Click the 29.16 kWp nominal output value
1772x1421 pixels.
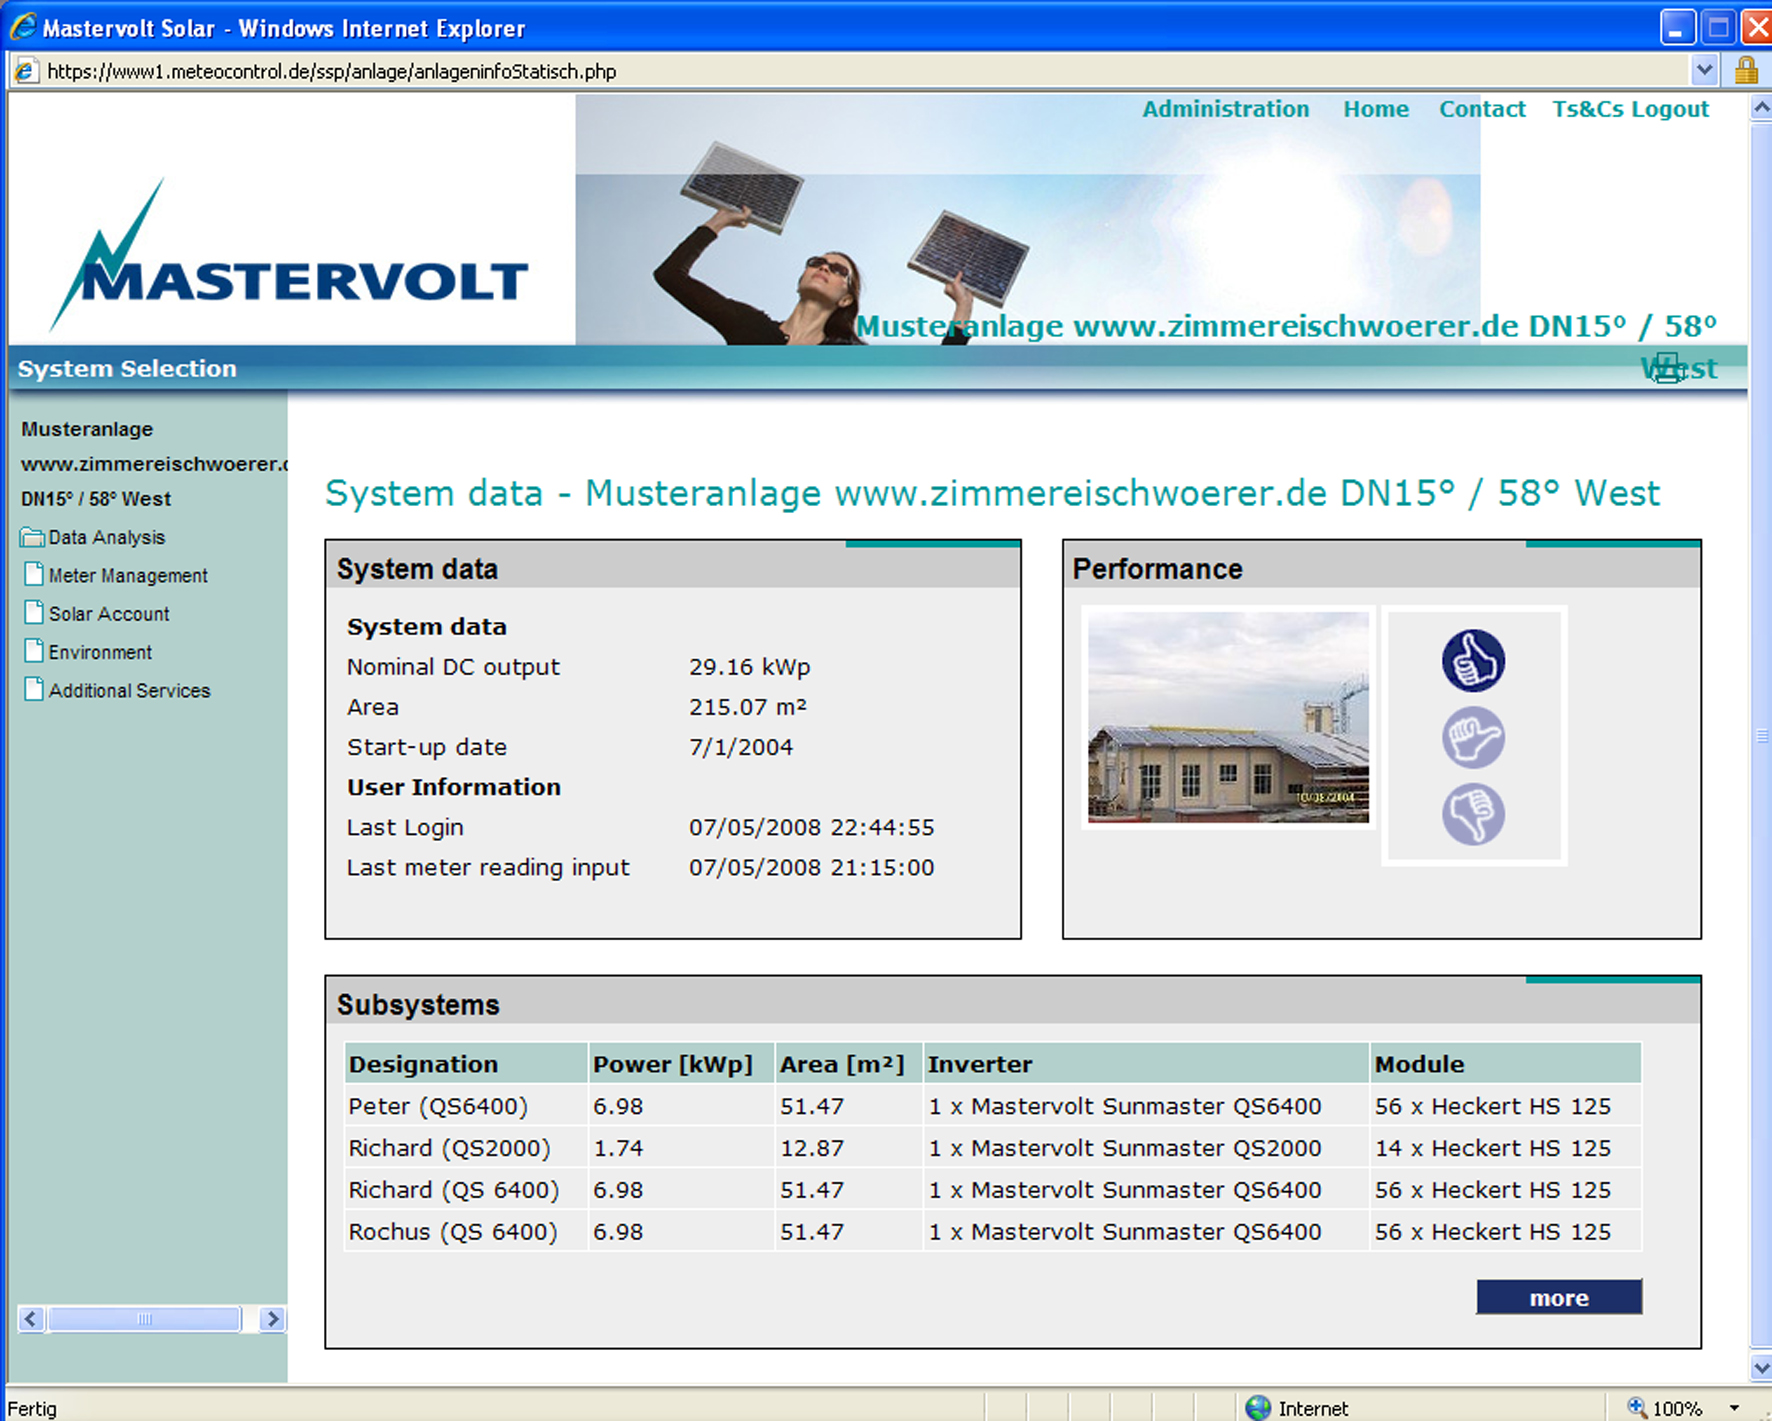tap(749, 667)
